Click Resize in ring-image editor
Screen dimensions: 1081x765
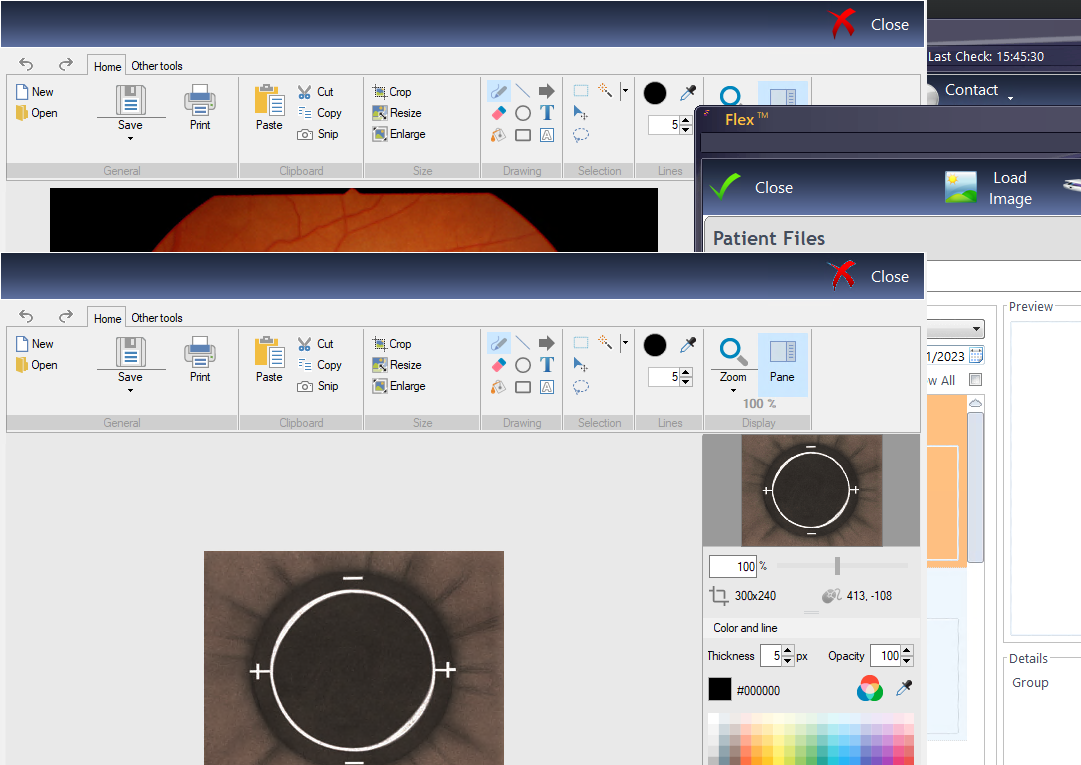click(x=396, y=365)
